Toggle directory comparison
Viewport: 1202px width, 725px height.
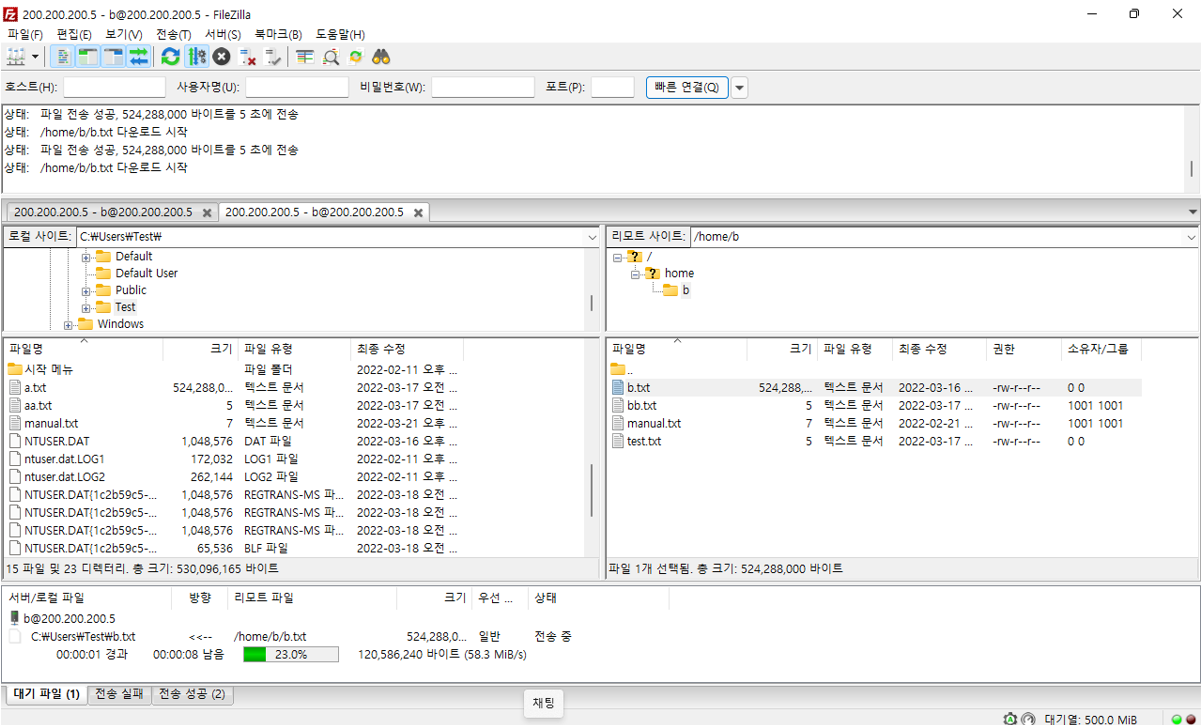[331, 57]
